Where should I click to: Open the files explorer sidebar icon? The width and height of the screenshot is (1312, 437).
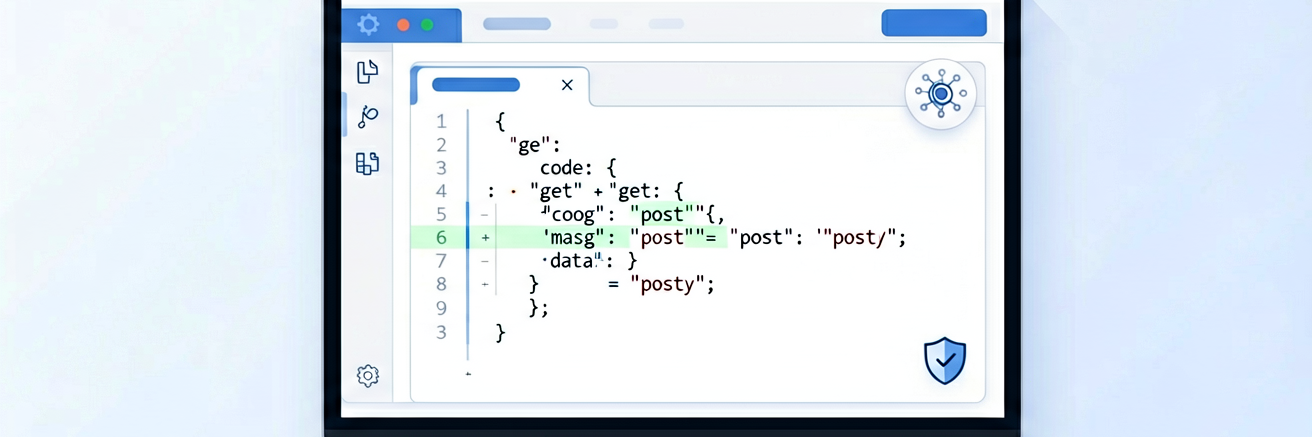pyautogui.click(x=368, y=71)
